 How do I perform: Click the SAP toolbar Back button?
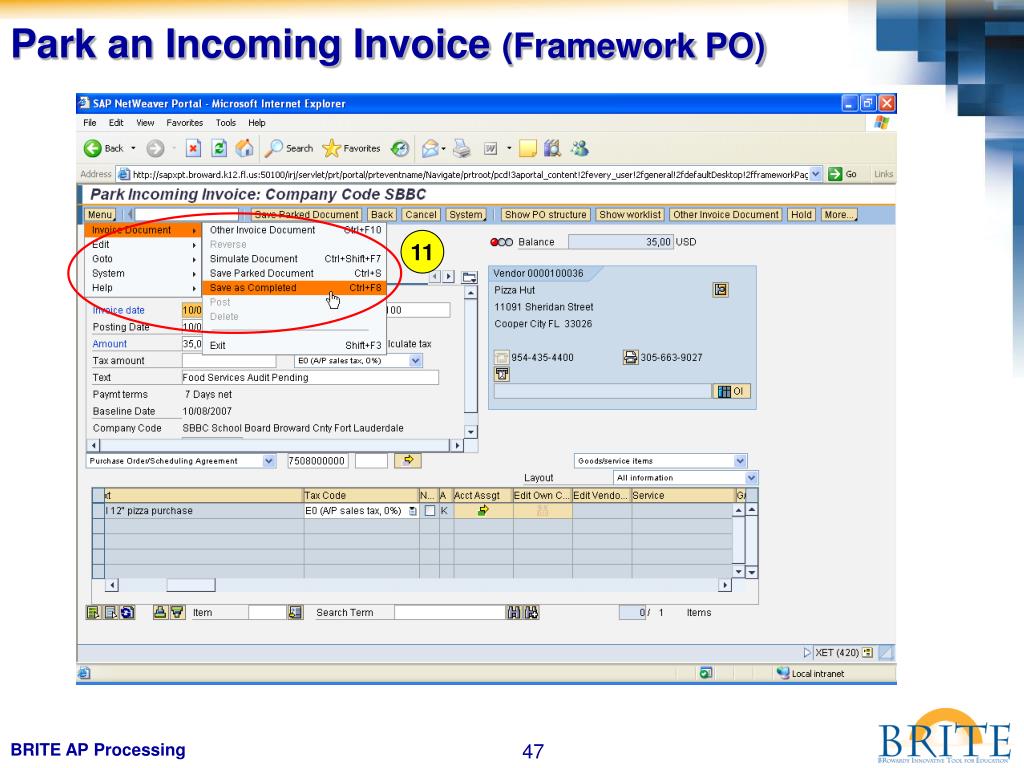(x=382, y=214)
